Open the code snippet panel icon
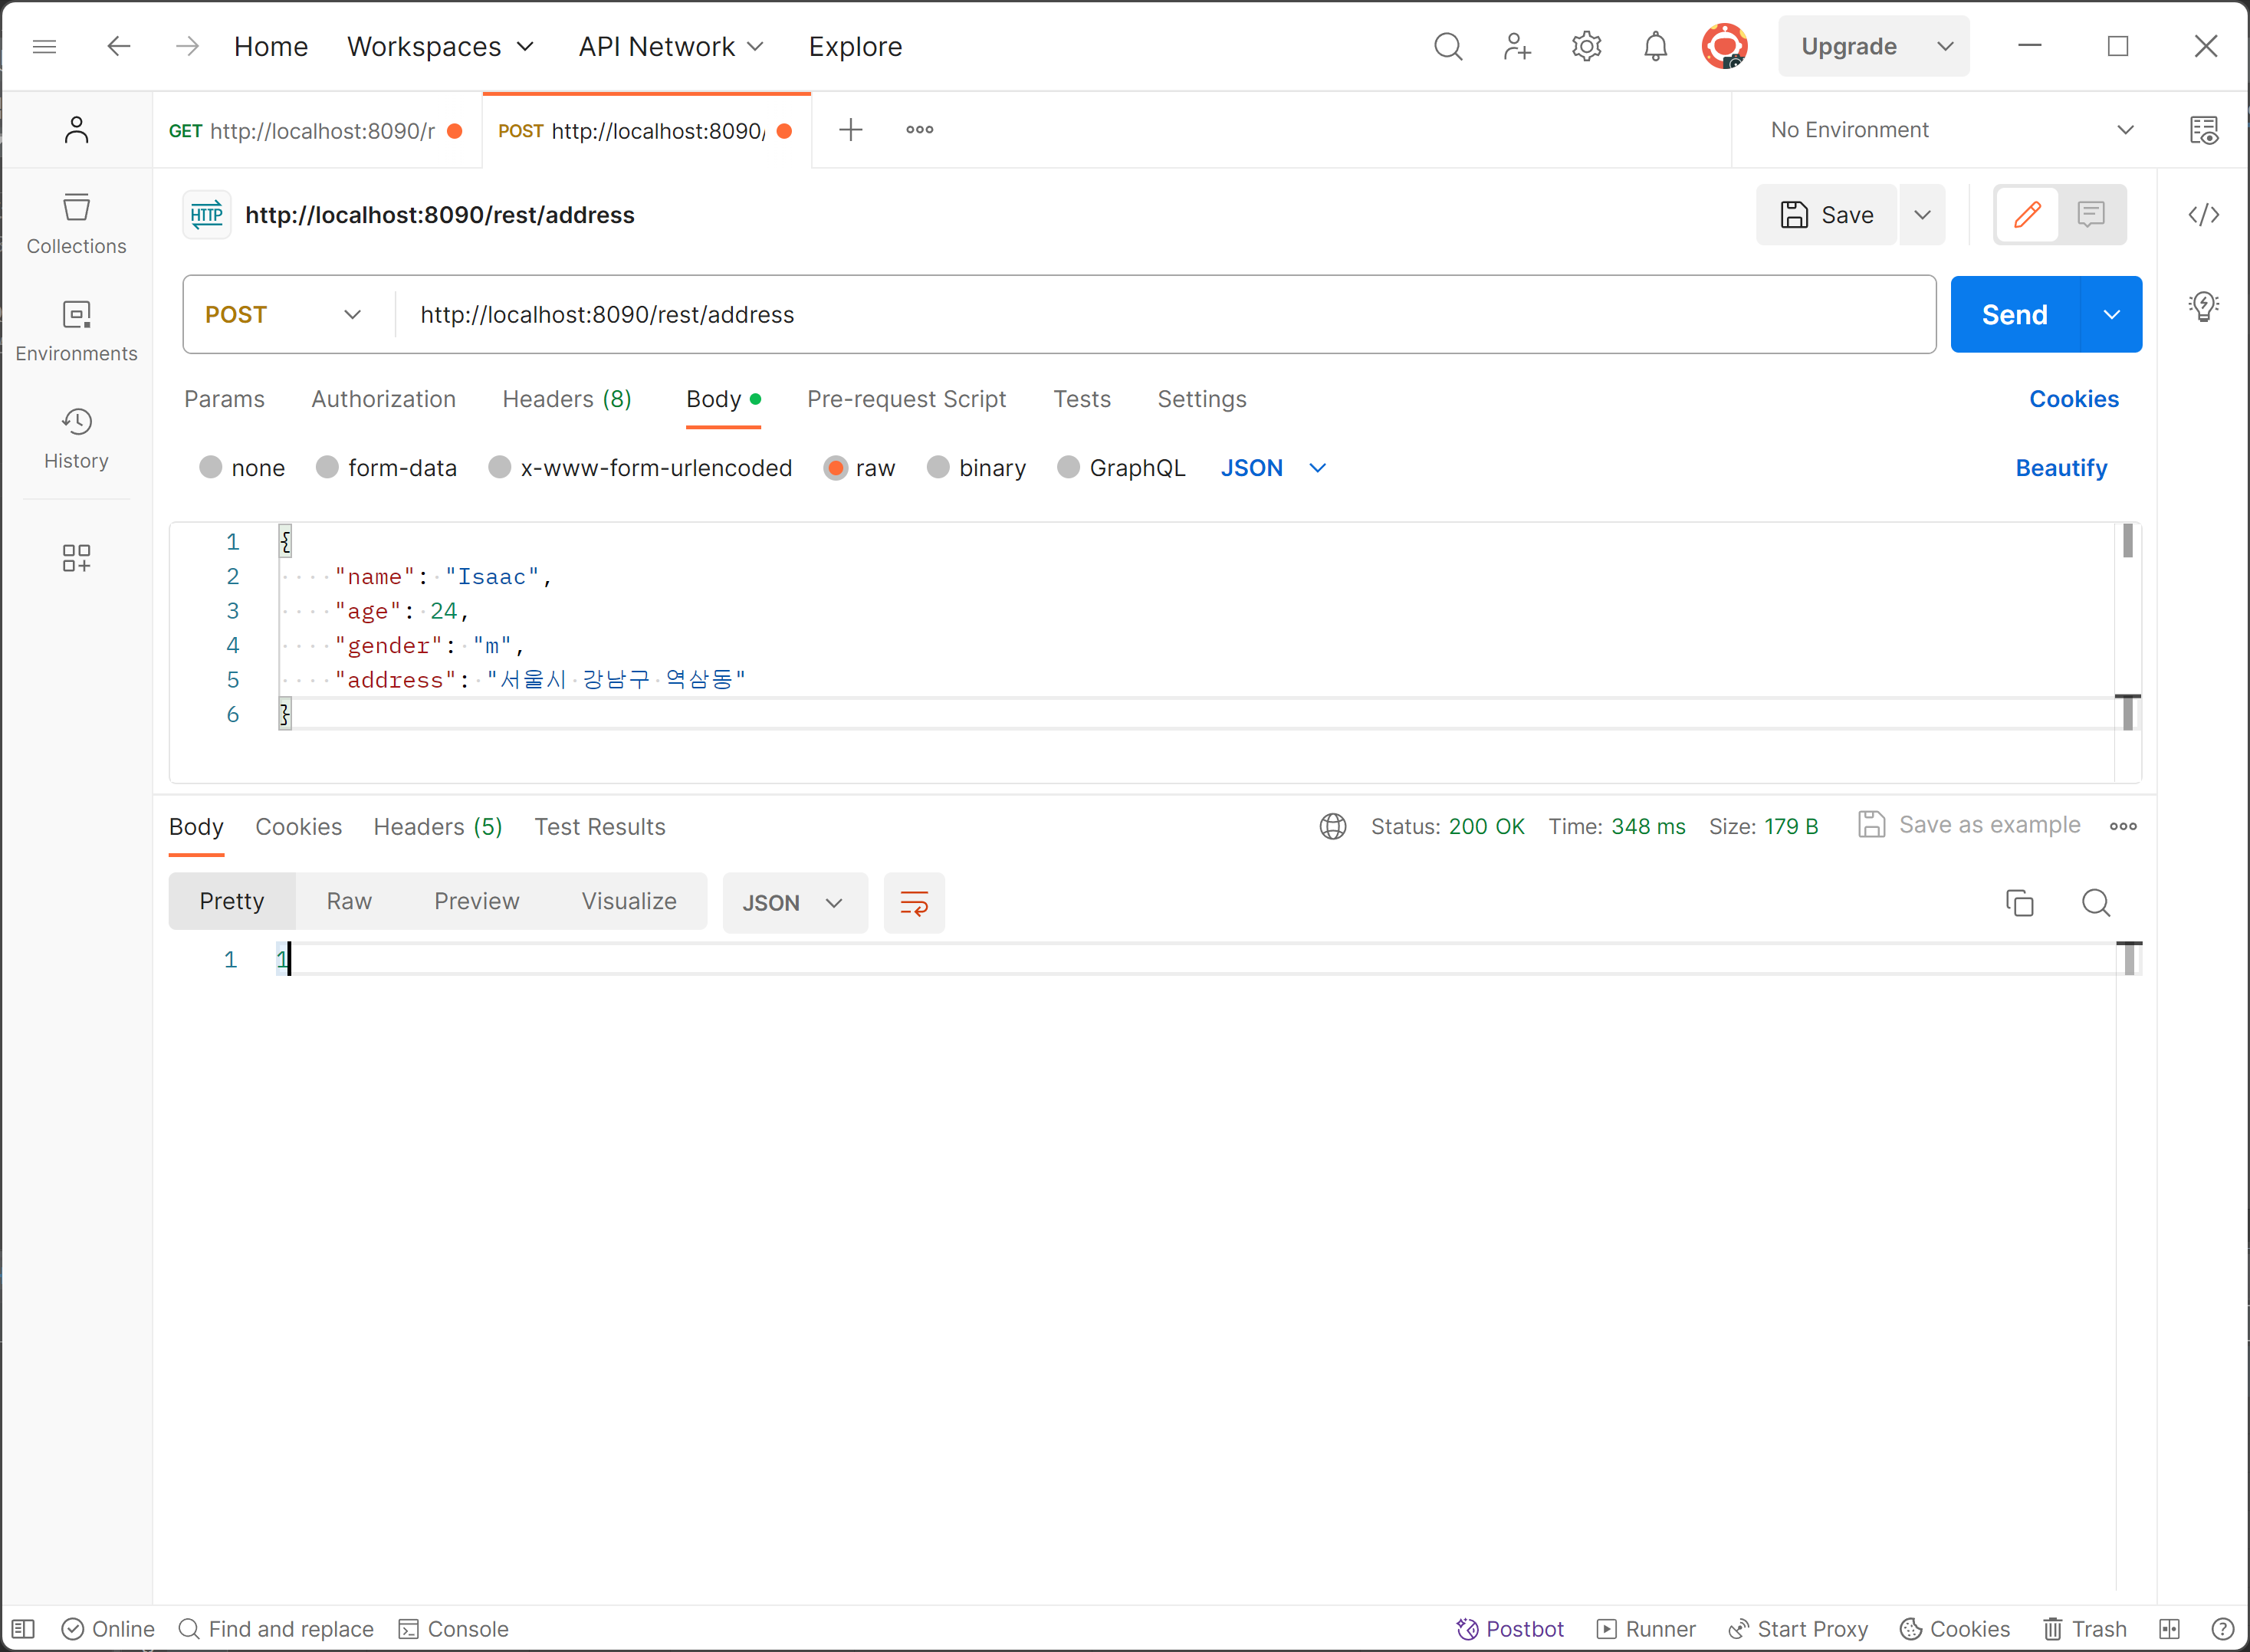 [2203, 214]
